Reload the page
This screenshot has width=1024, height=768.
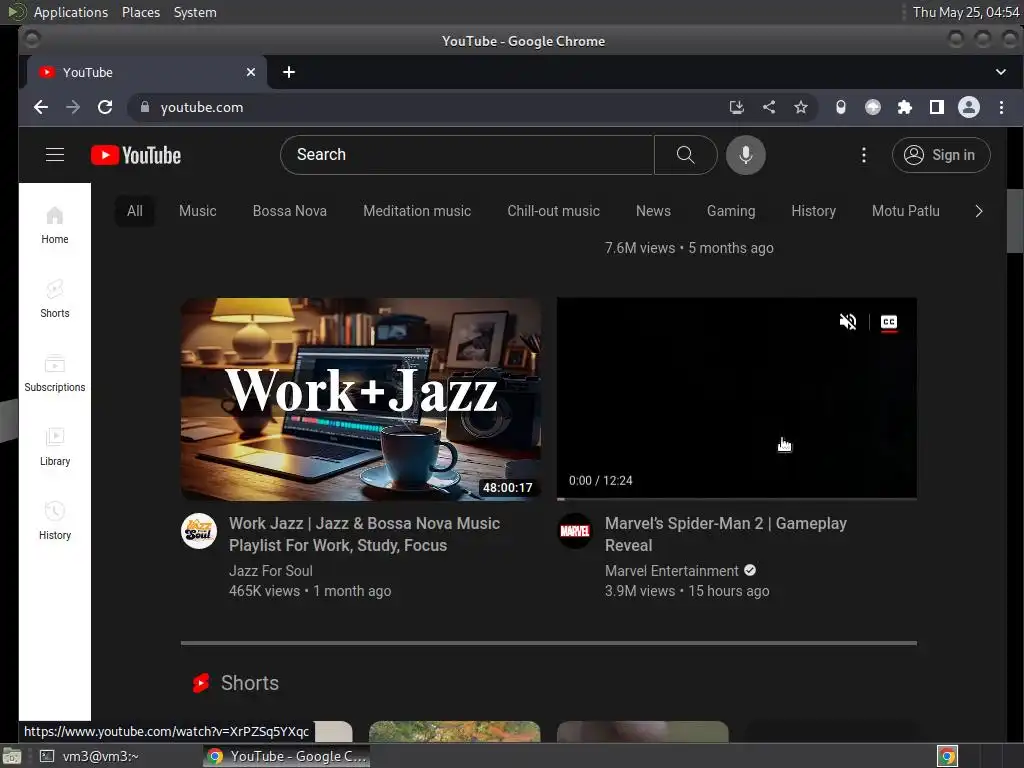click(104, 107)
